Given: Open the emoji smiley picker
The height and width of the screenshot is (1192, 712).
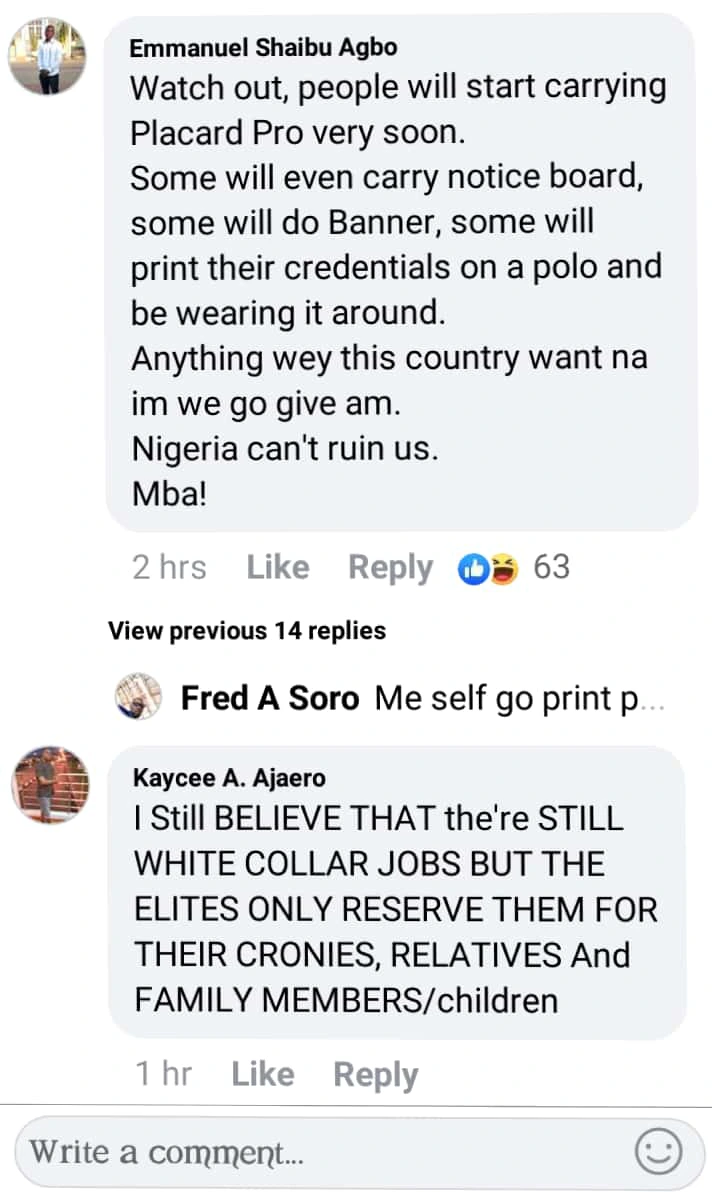Looking at the screenshot, I should [659, 1152].
